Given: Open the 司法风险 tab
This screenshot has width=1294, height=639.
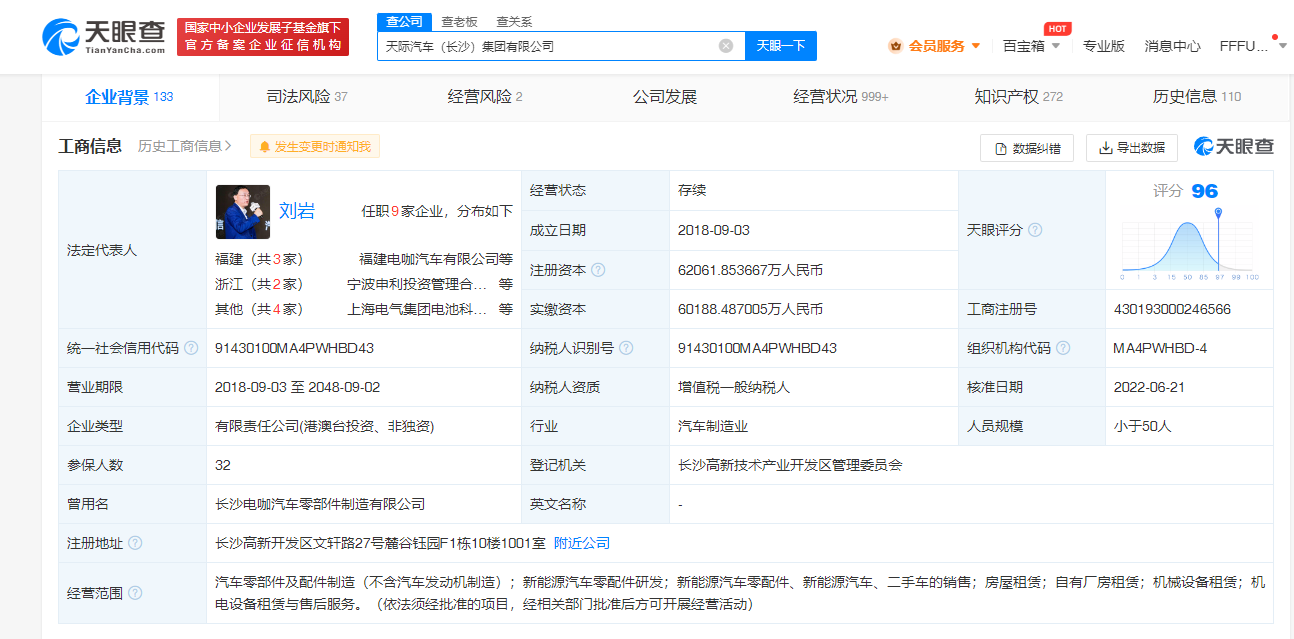Looking at the screenshot, I should point(307,97).
